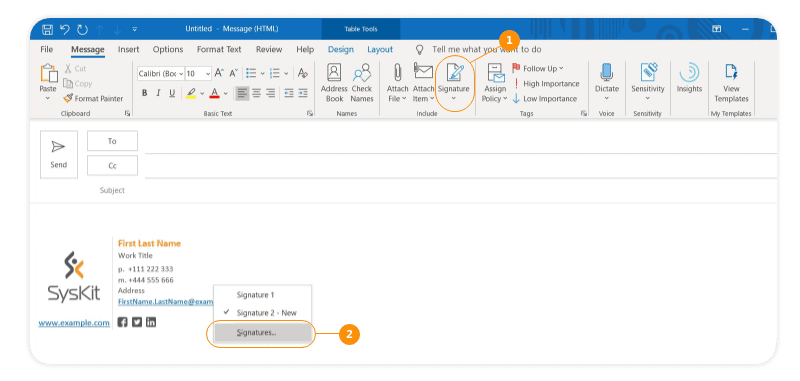This screenshot has width=800, height=381.
Task: Open the www.example.com link
Action: coord(74,323)
